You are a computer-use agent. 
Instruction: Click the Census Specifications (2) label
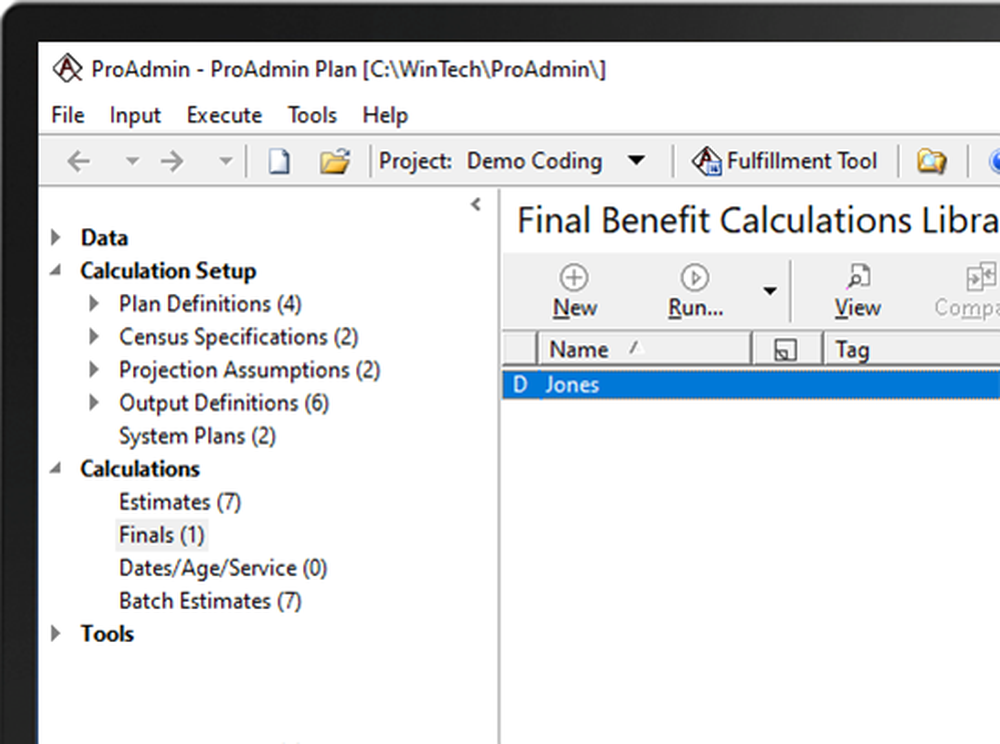coord(239,337)
